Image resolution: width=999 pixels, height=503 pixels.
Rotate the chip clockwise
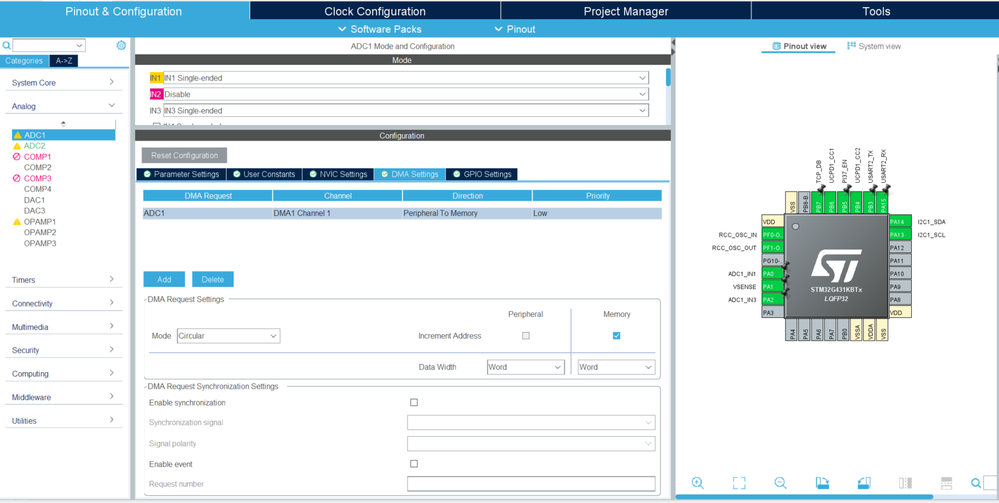822,483
